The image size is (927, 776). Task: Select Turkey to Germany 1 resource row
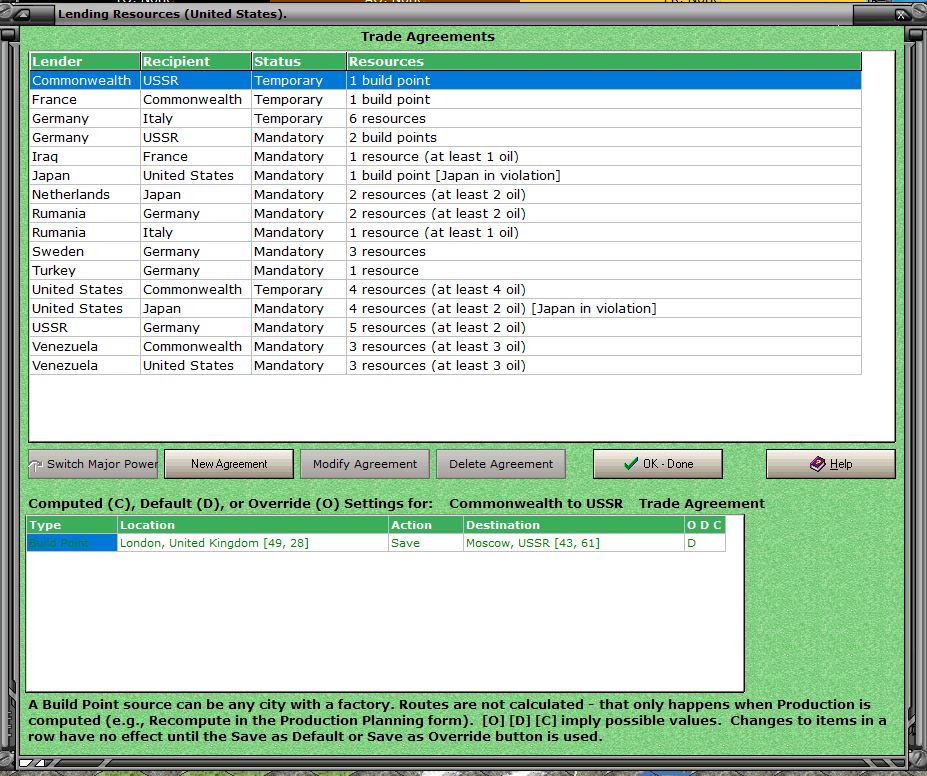coord(446,270)
